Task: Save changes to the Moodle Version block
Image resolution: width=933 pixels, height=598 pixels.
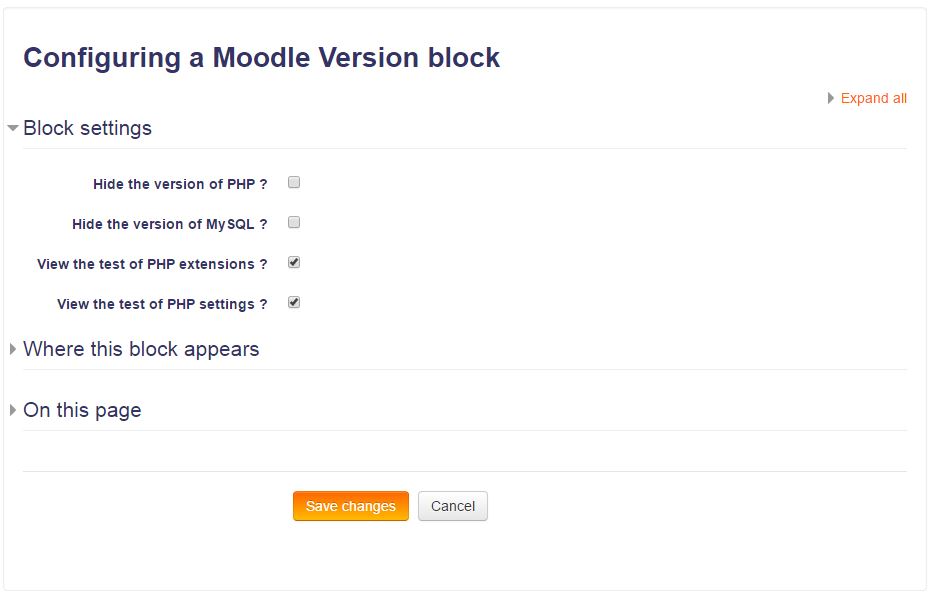Action: (x=350, y=506)
